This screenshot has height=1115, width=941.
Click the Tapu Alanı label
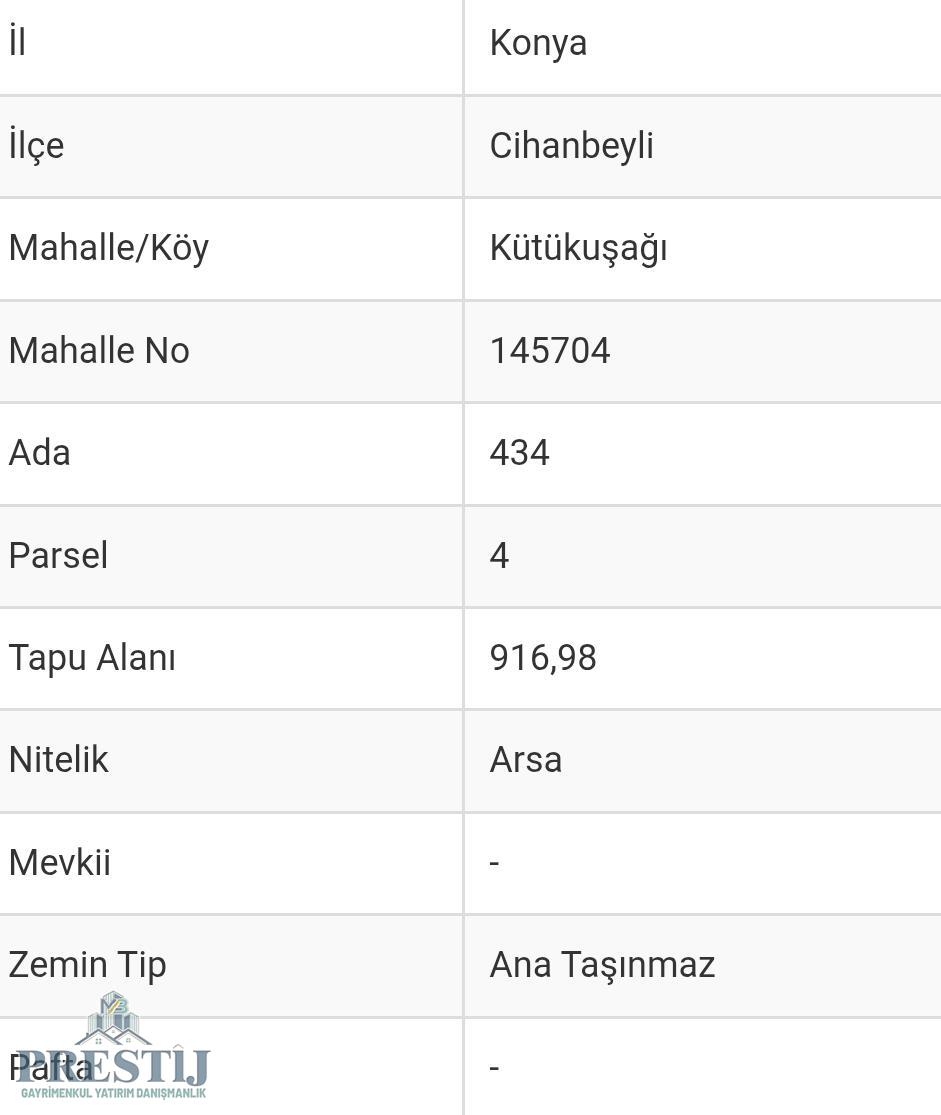pyautogui.click(x=92, y=658)
